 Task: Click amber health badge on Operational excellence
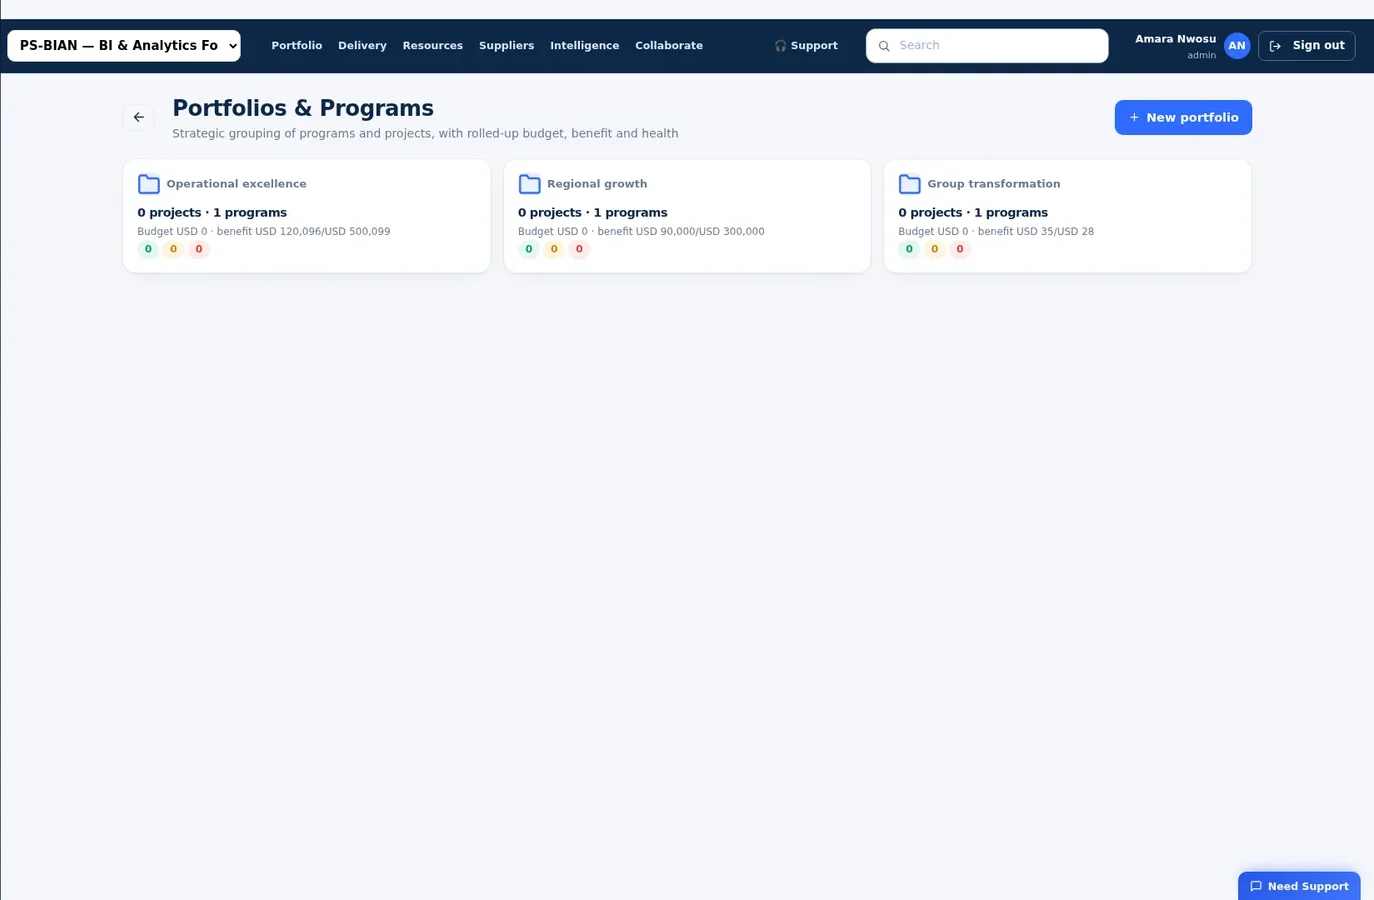click(x=173, y=250)
